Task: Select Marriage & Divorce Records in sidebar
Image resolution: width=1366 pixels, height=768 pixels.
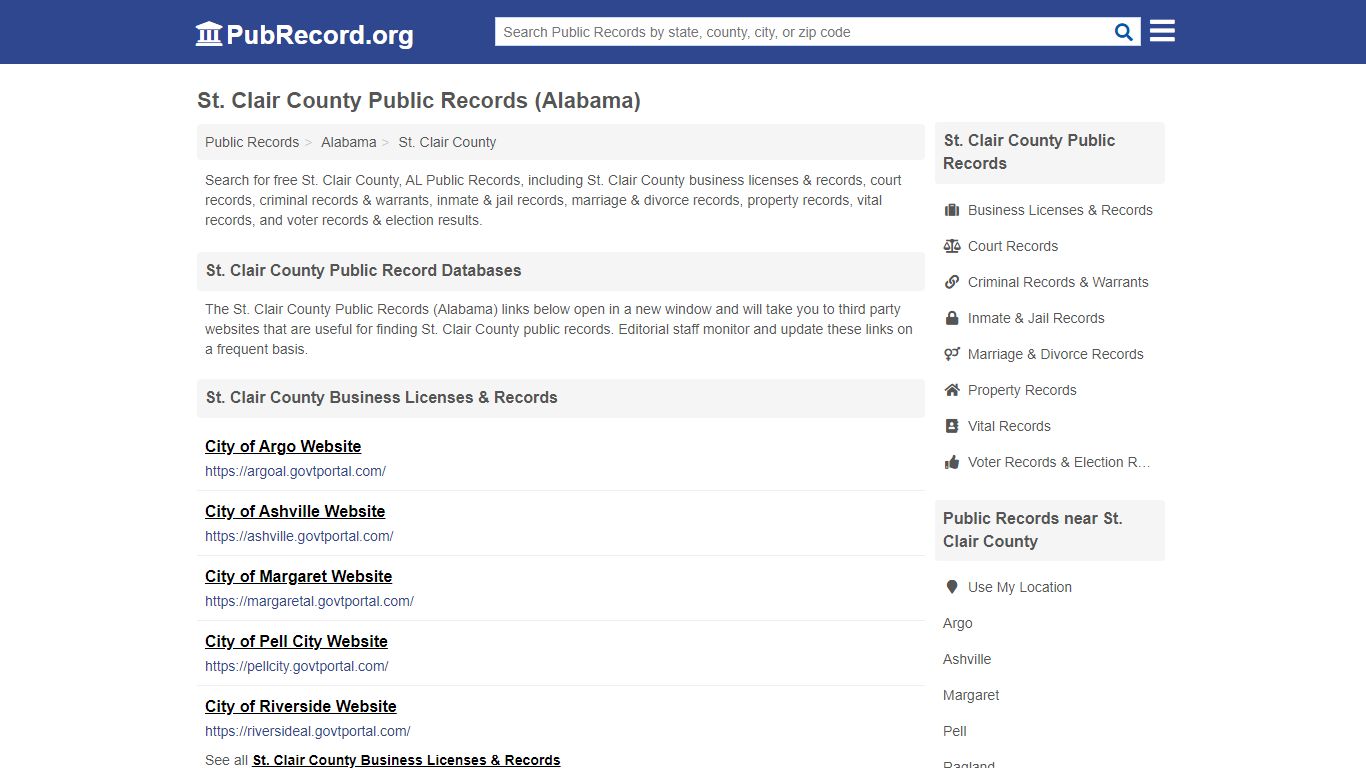Action: pyautogui.click(x=1055, y=354)
